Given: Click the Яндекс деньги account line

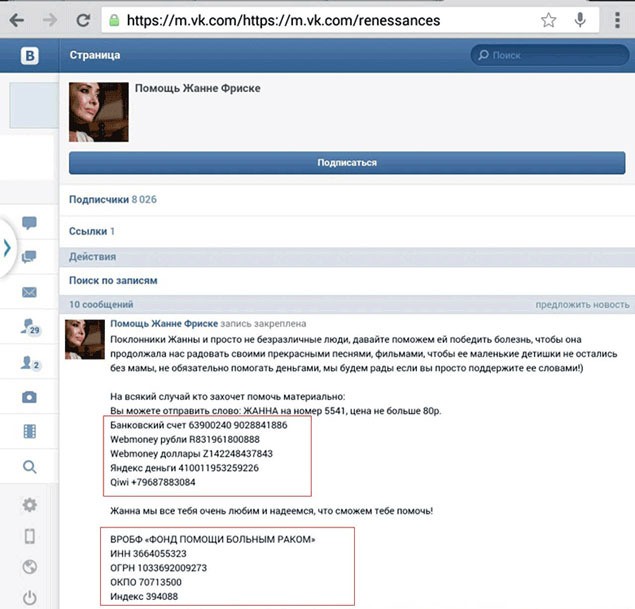Looking at the screenshot, I should coord(185,468).
